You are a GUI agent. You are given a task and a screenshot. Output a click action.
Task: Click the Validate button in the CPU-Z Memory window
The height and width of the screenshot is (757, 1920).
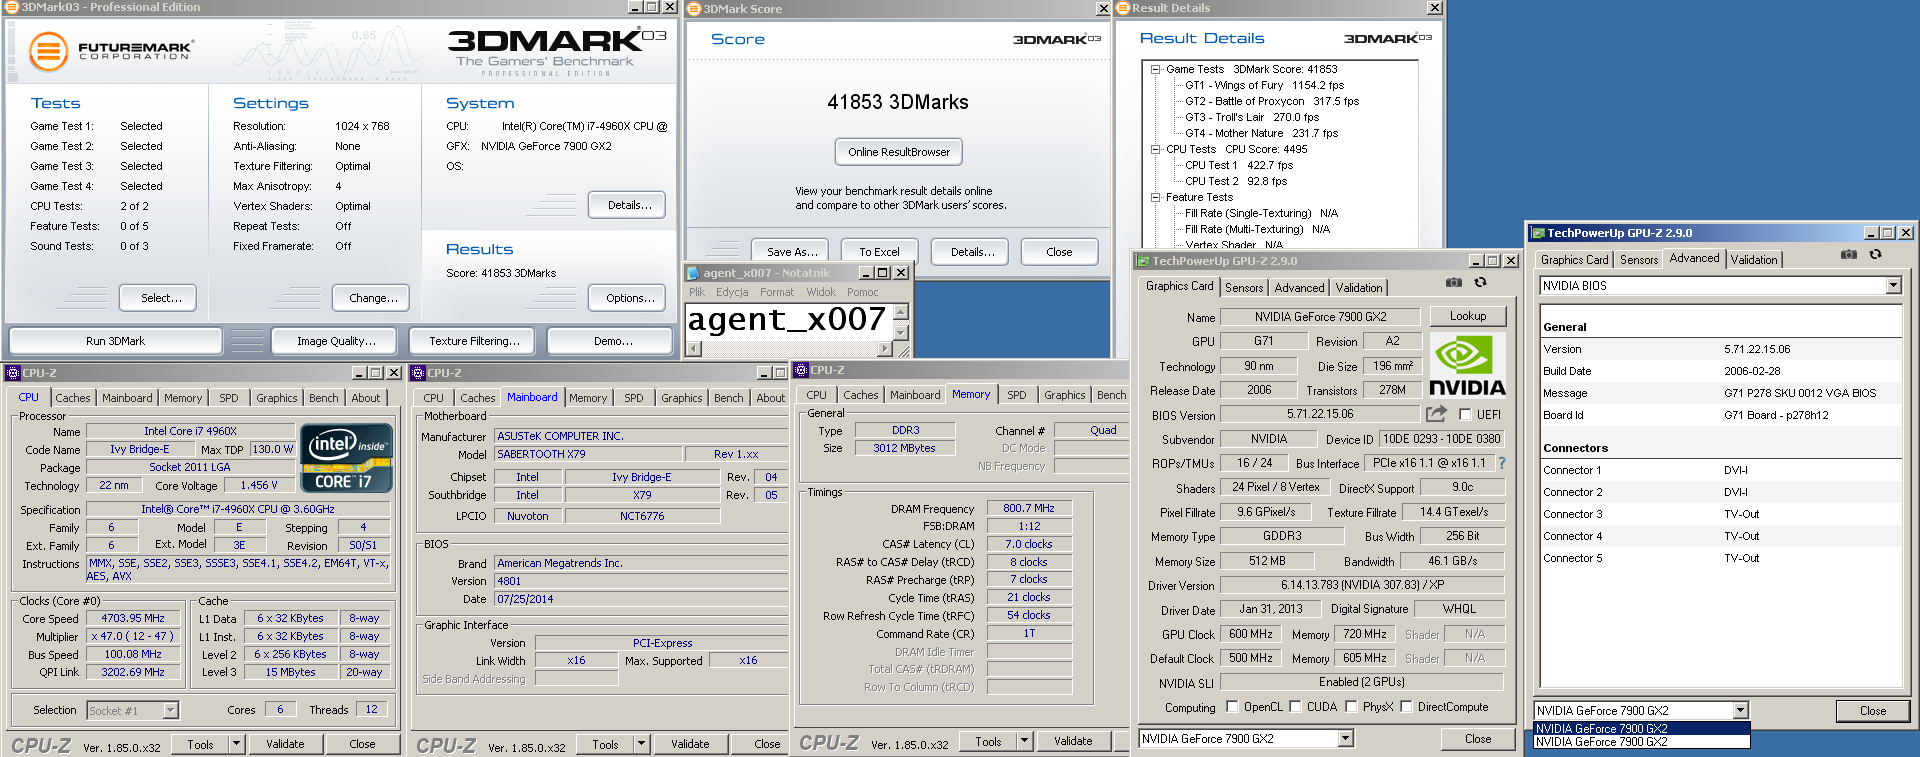click(x=1073, y=741)
